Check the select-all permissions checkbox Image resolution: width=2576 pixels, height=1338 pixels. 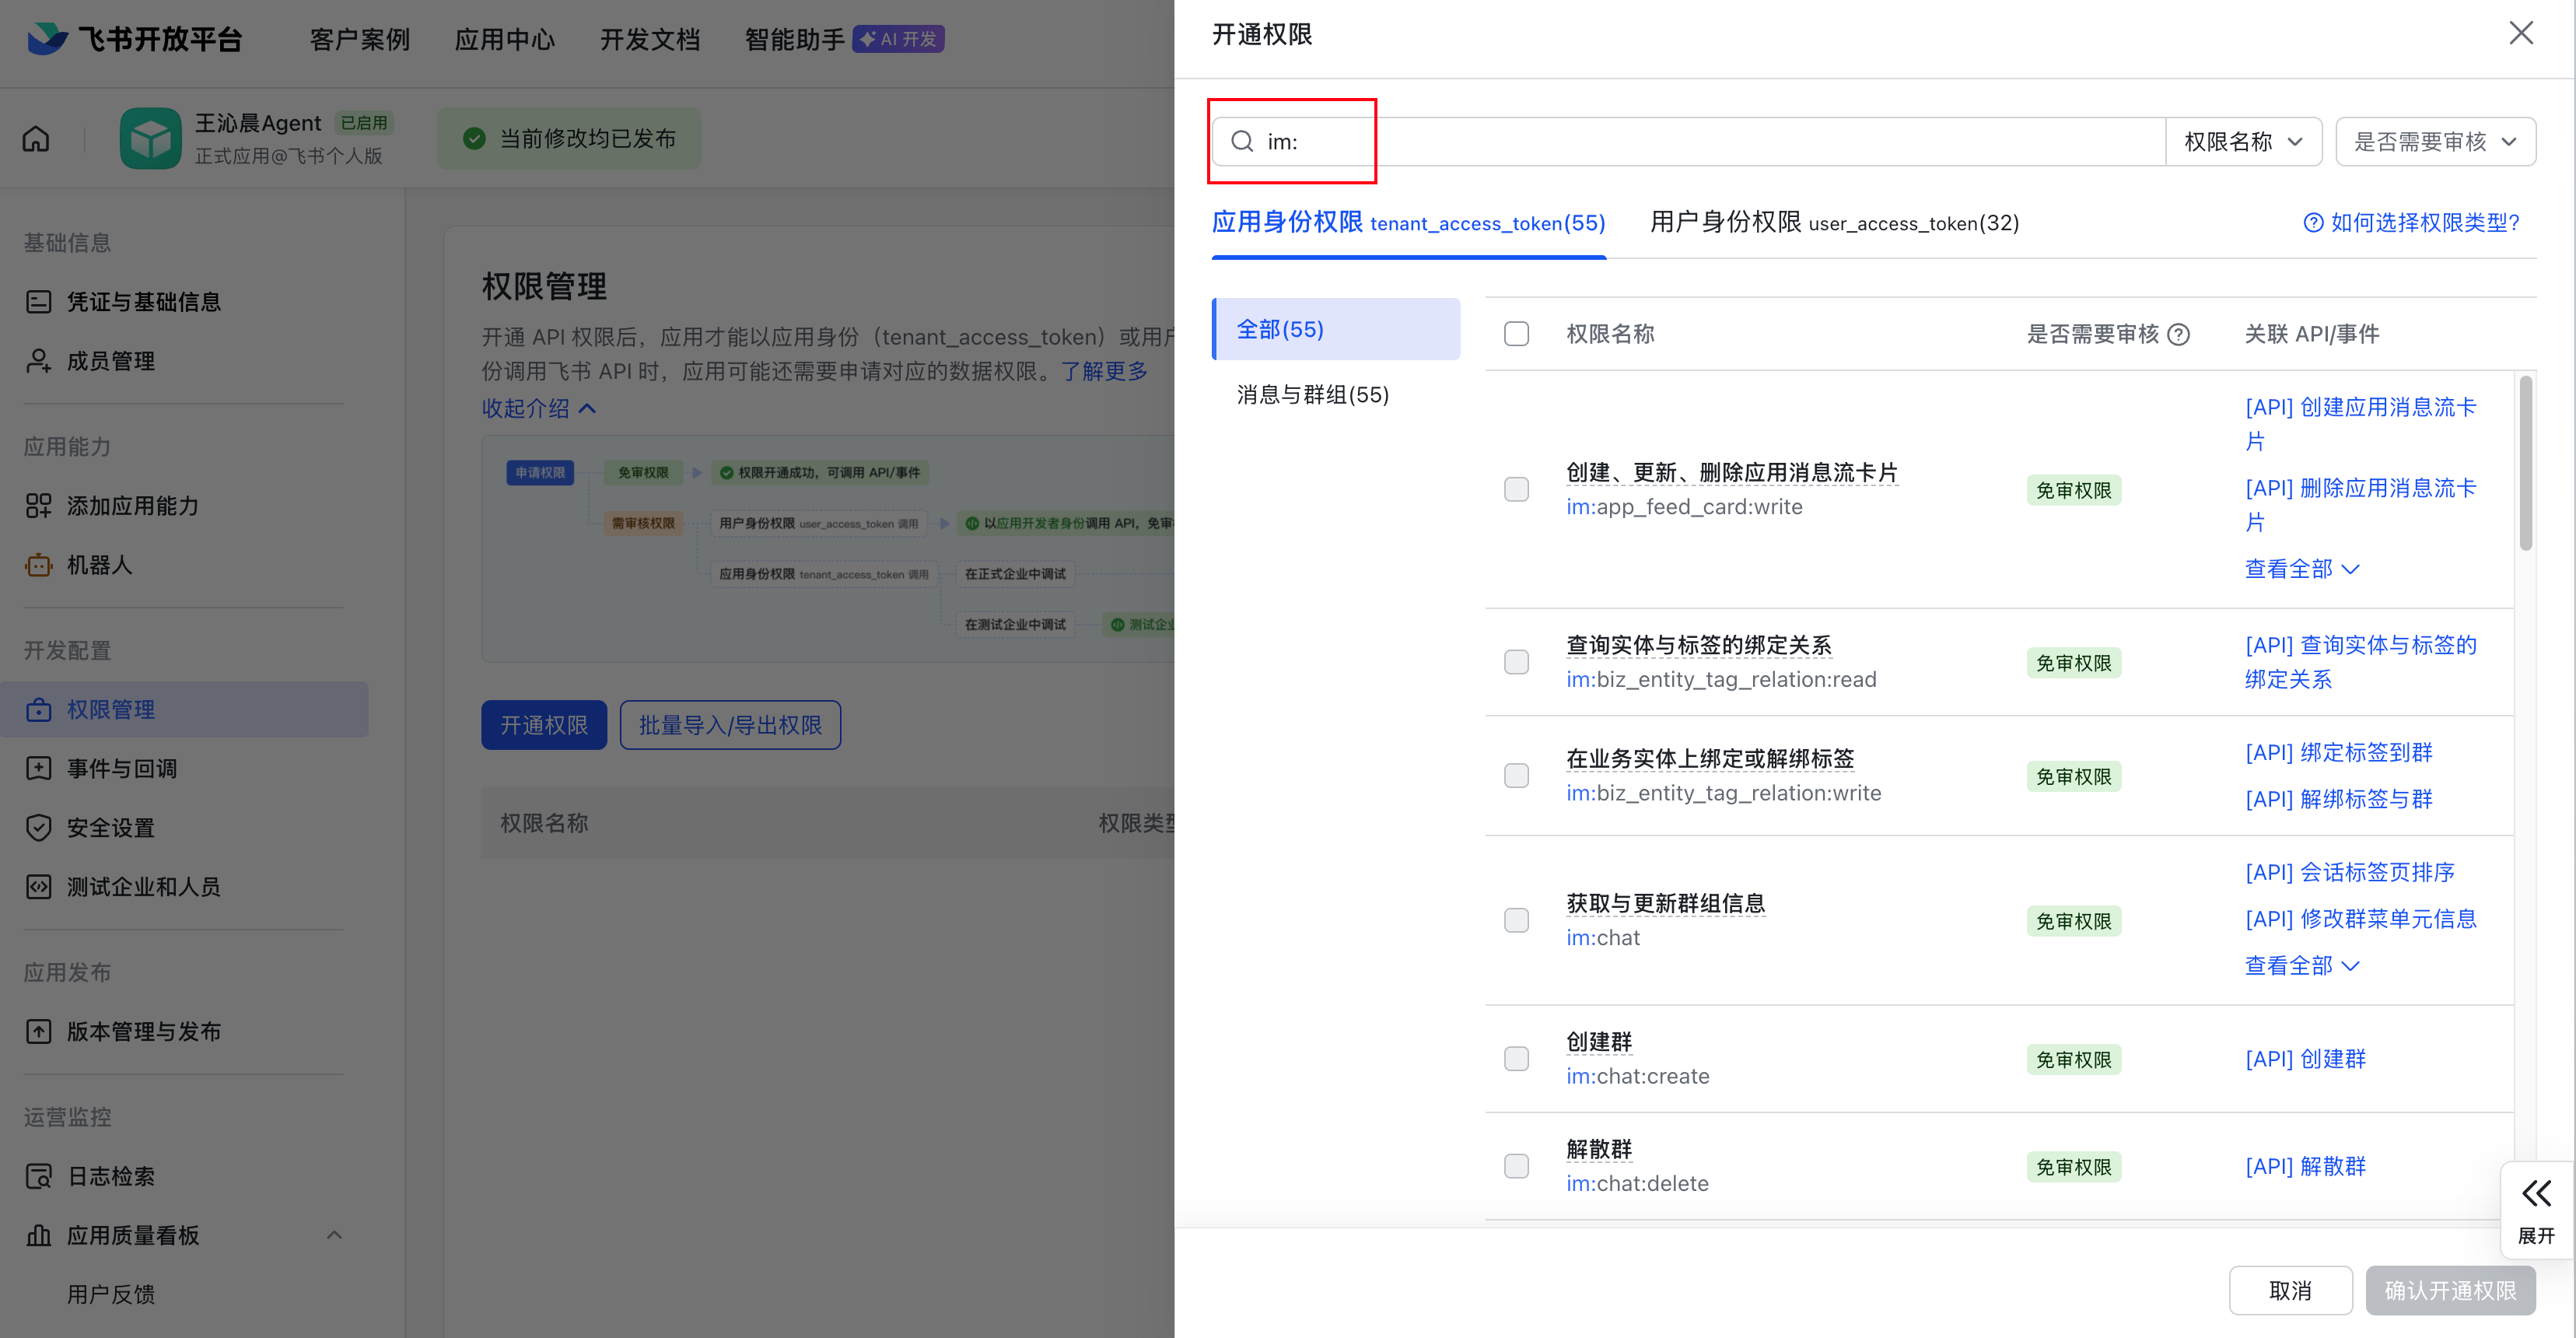[1517, 333]
